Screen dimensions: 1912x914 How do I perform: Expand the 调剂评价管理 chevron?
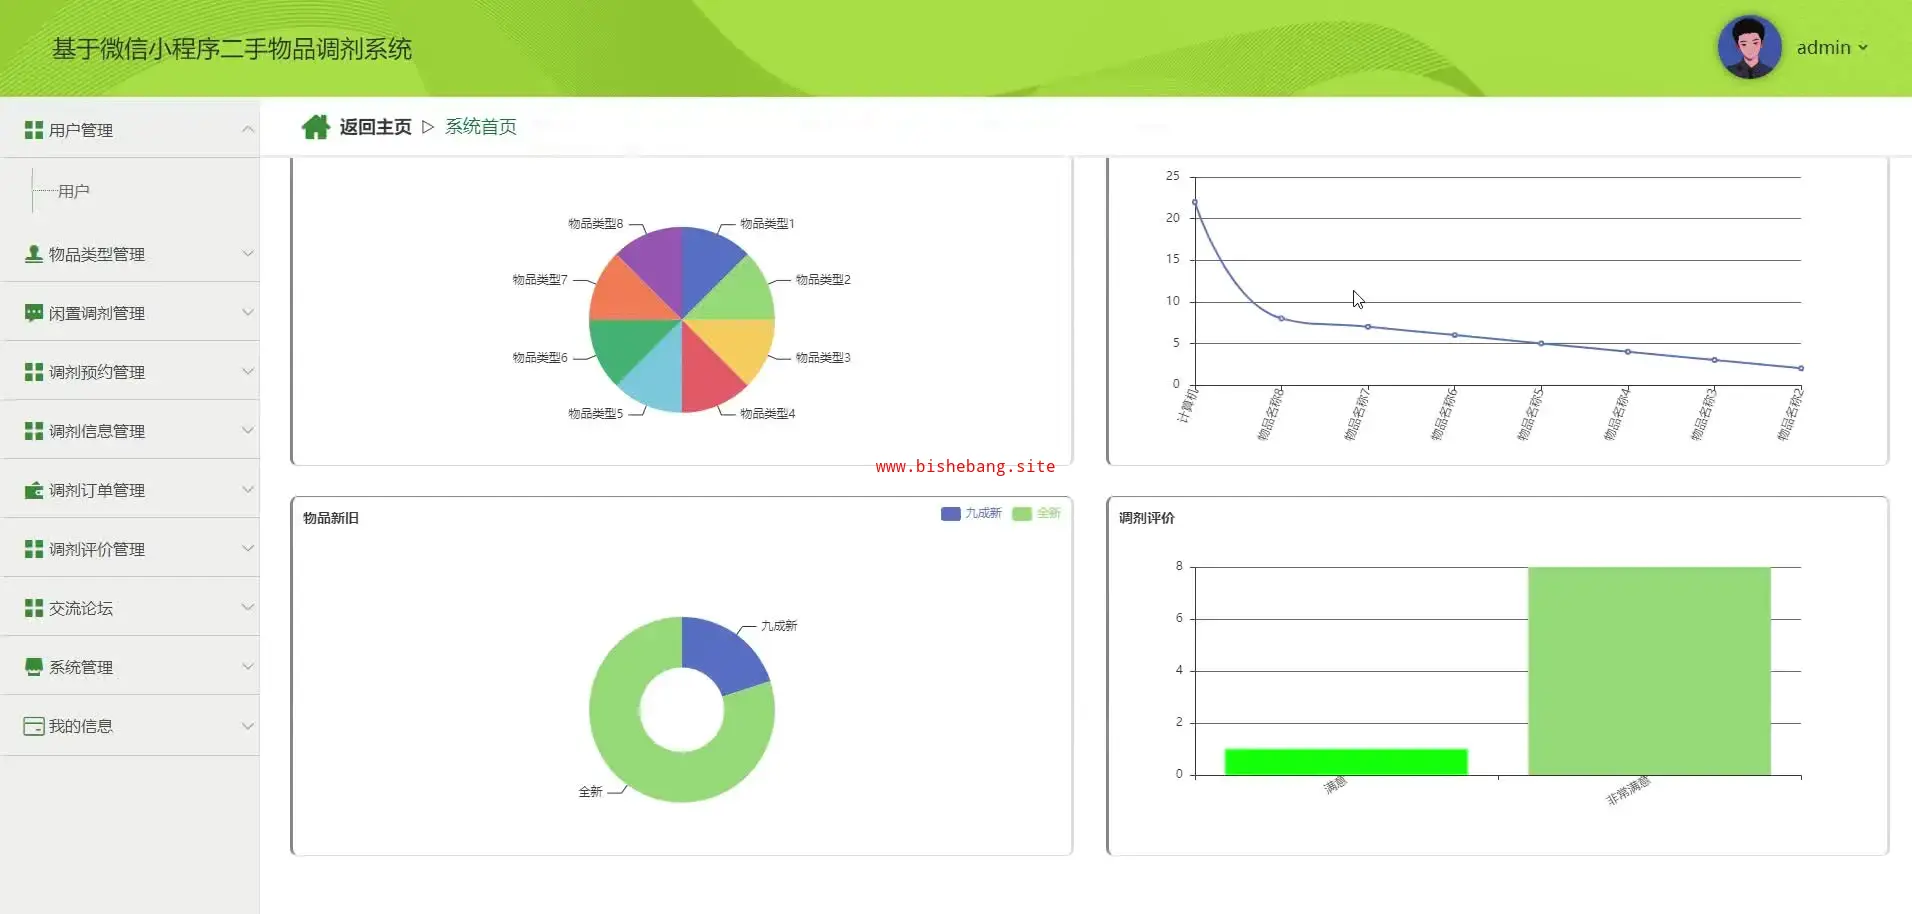(248, 548)
